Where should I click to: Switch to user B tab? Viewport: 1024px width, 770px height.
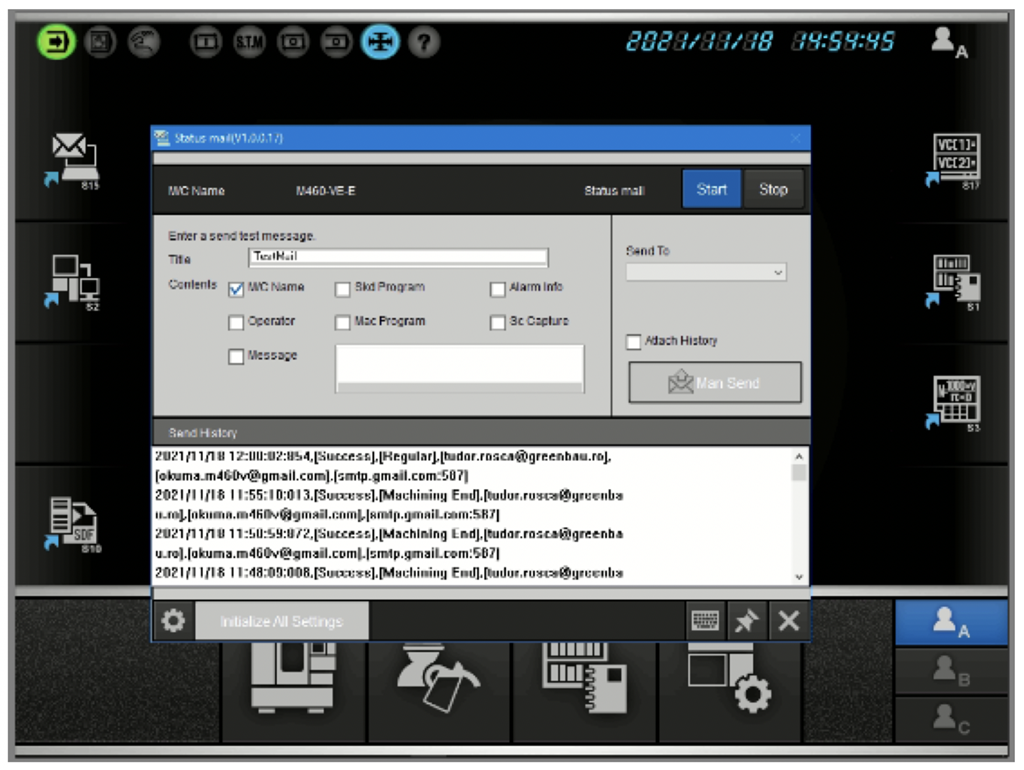[951, 672]
